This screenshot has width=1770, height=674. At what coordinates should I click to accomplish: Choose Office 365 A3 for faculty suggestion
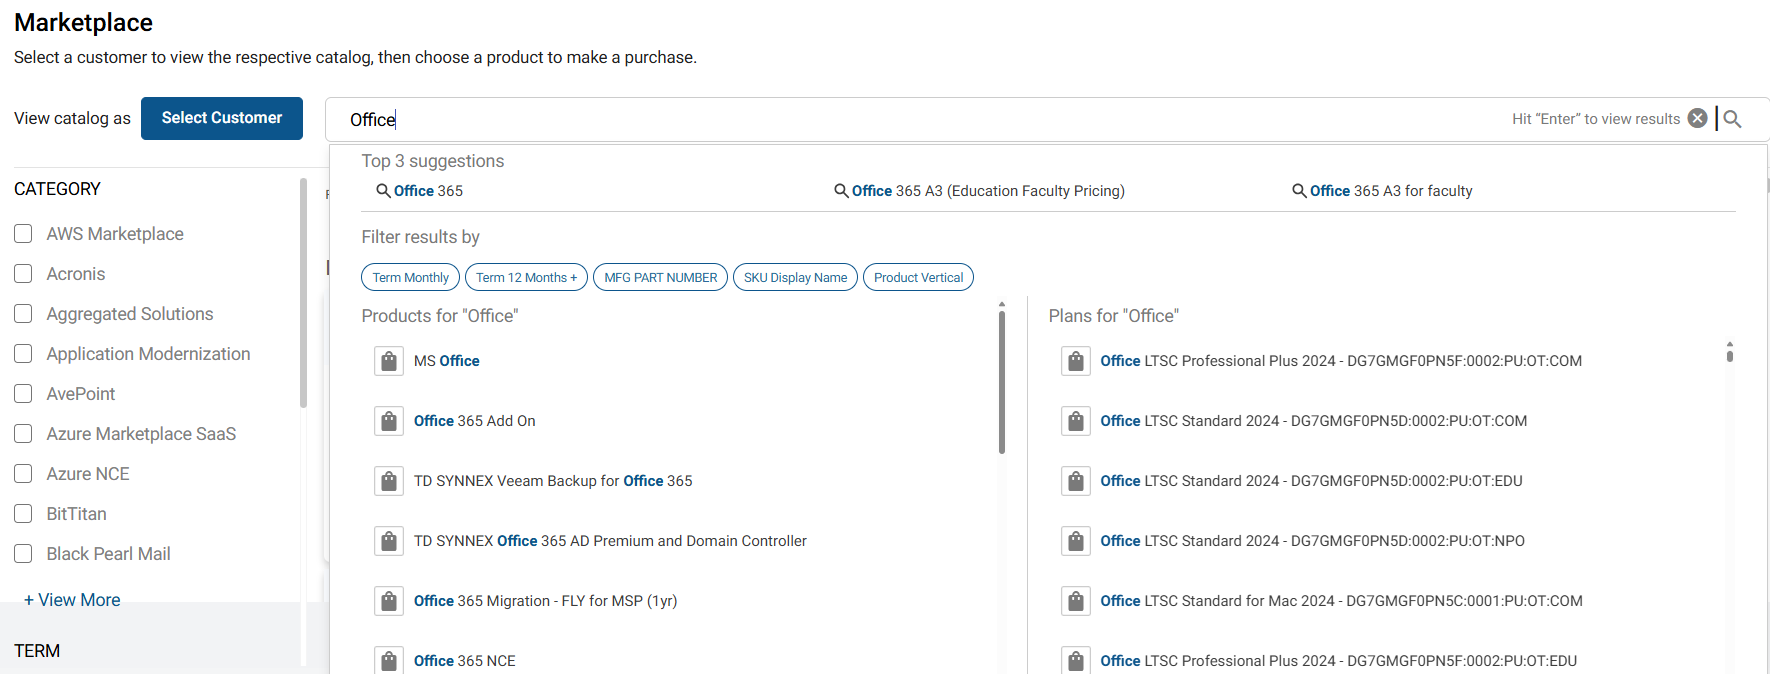click(x=1391, y=191)
